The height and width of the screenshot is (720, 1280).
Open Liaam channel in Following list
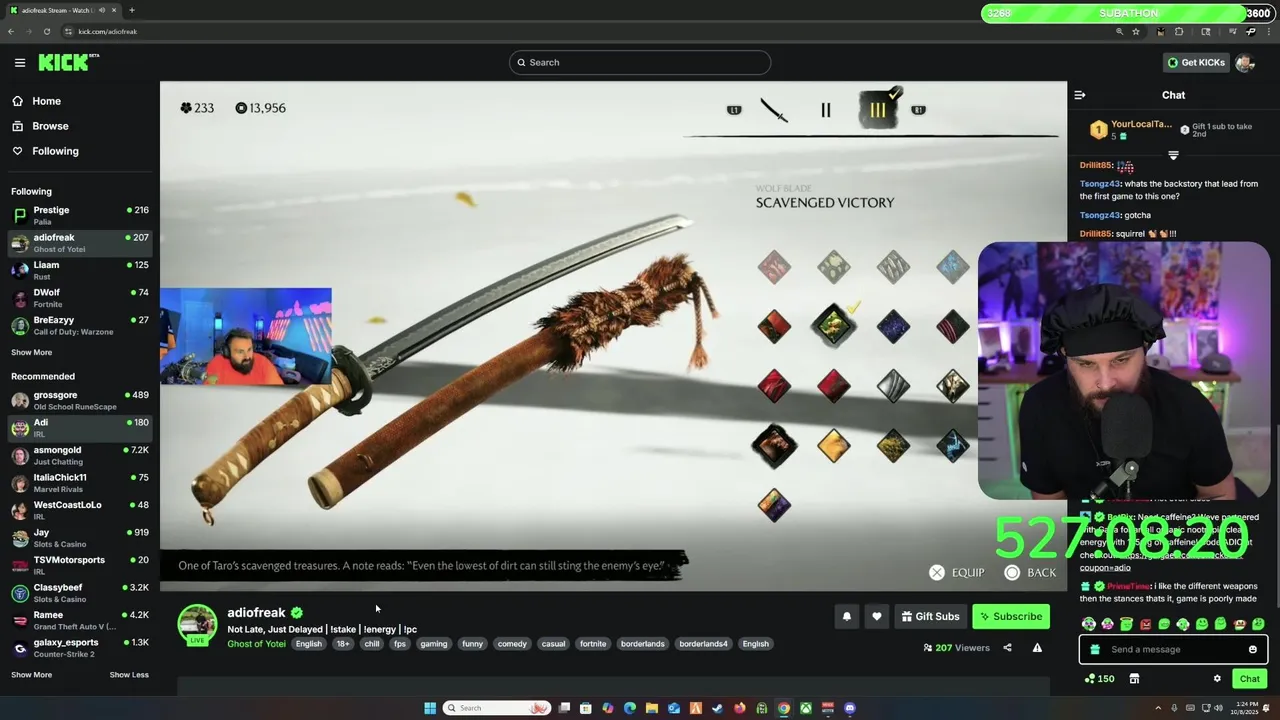[80, 270]
